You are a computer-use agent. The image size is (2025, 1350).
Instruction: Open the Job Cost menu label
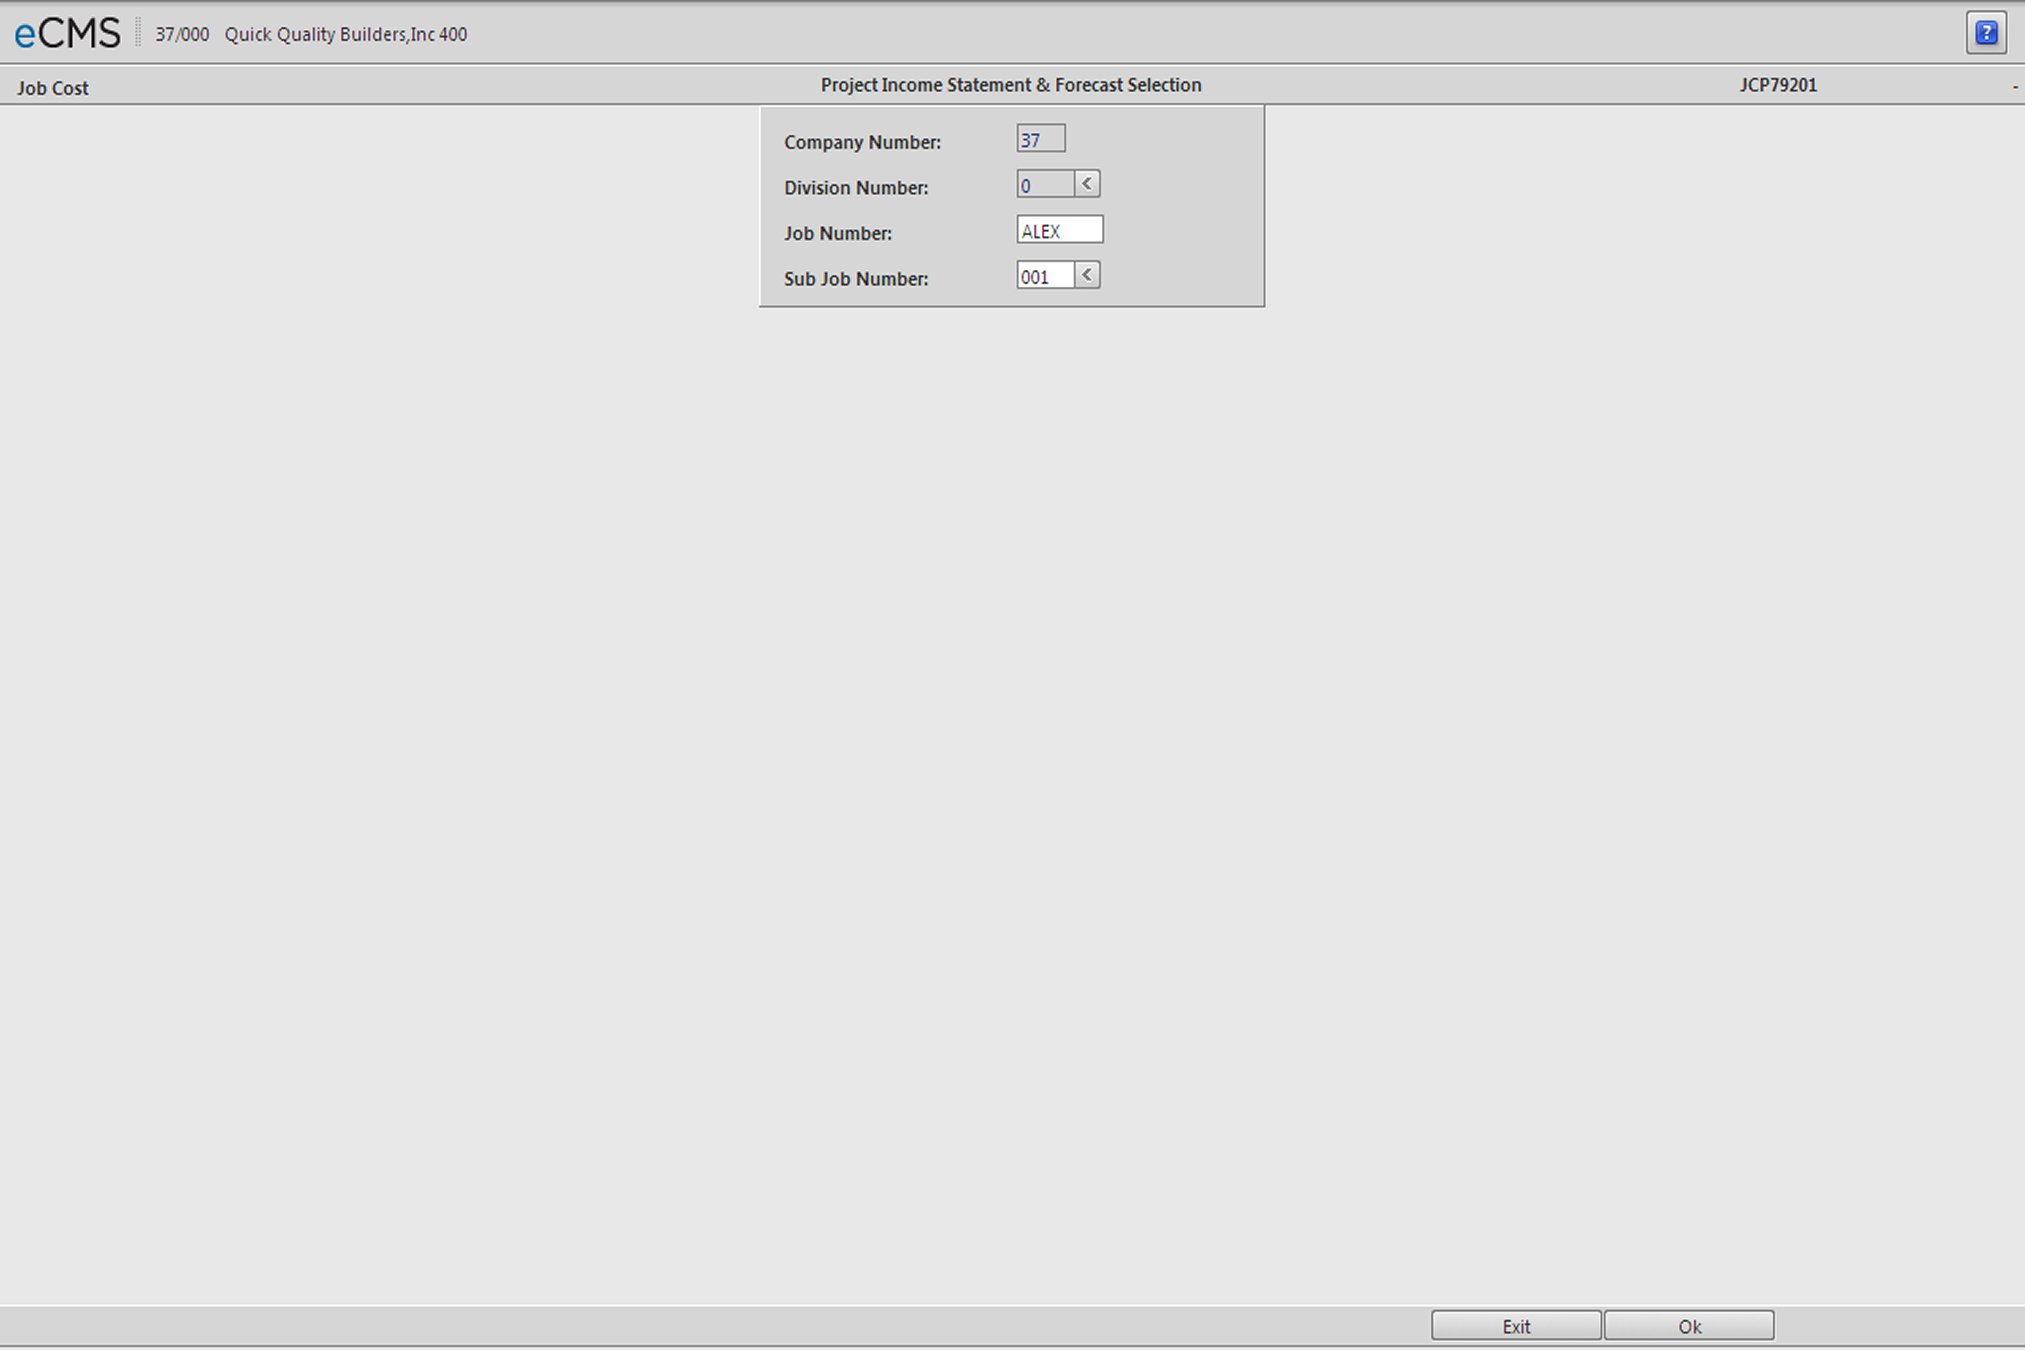point(53,88)
